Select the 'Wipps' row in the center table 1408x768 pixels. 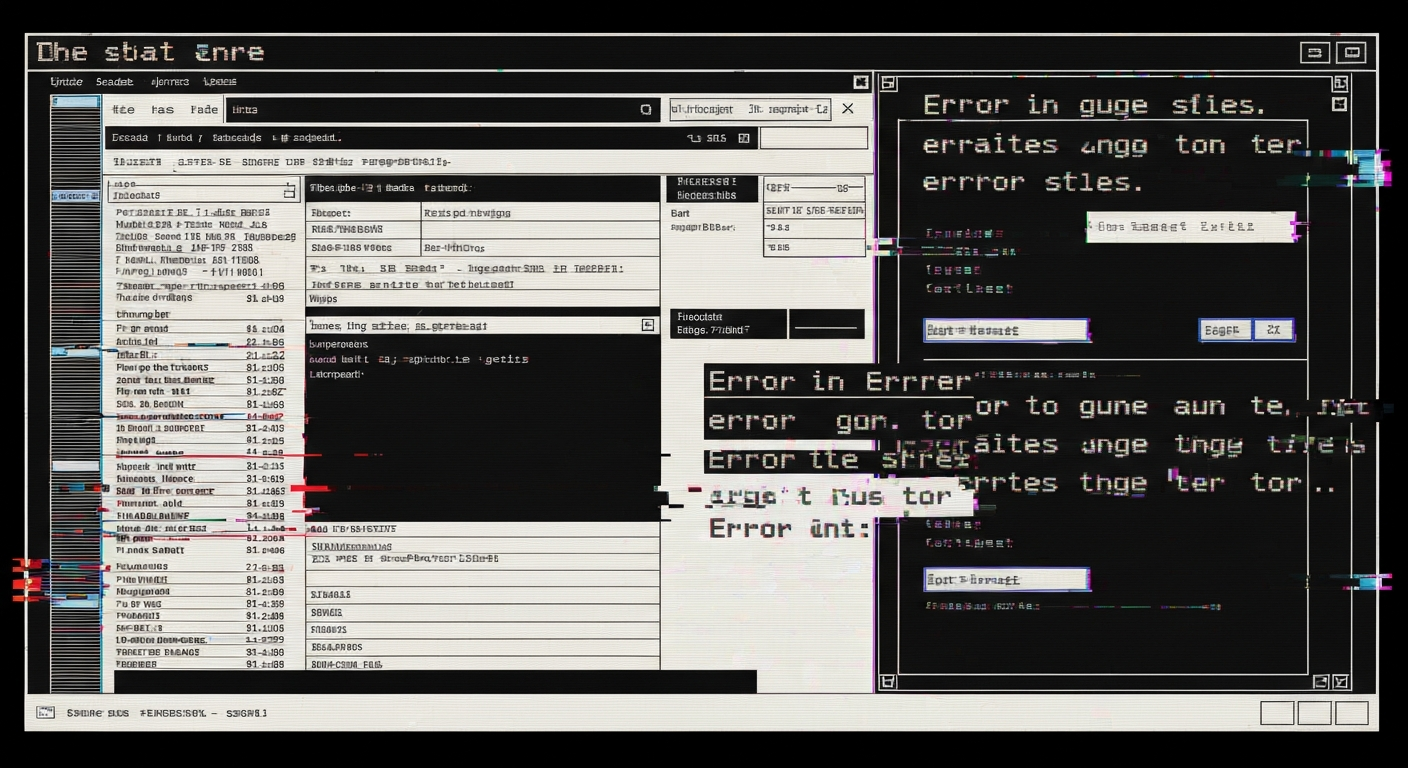(x=482, y=299)
